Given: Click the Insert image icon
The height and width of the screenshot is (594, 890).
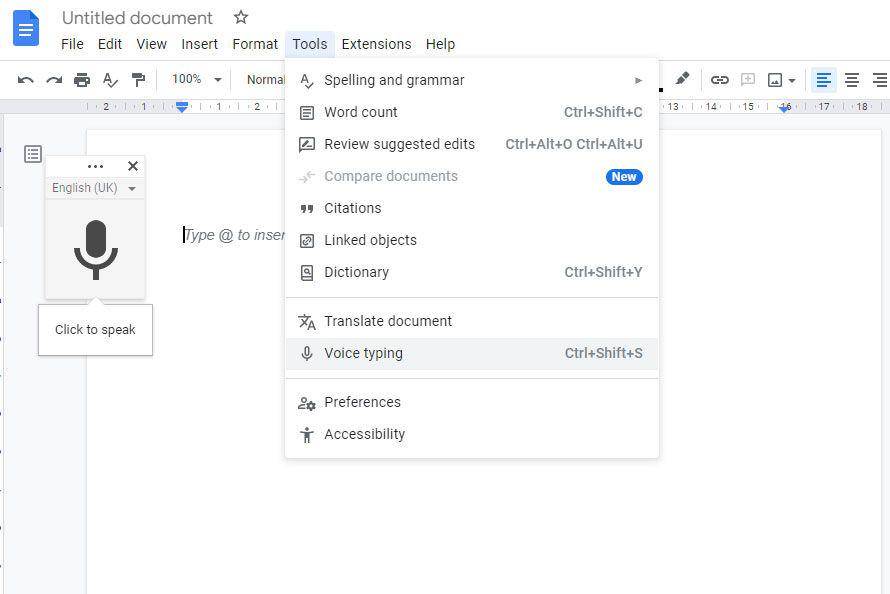Looking at the screenshot, I should (775, 80).
